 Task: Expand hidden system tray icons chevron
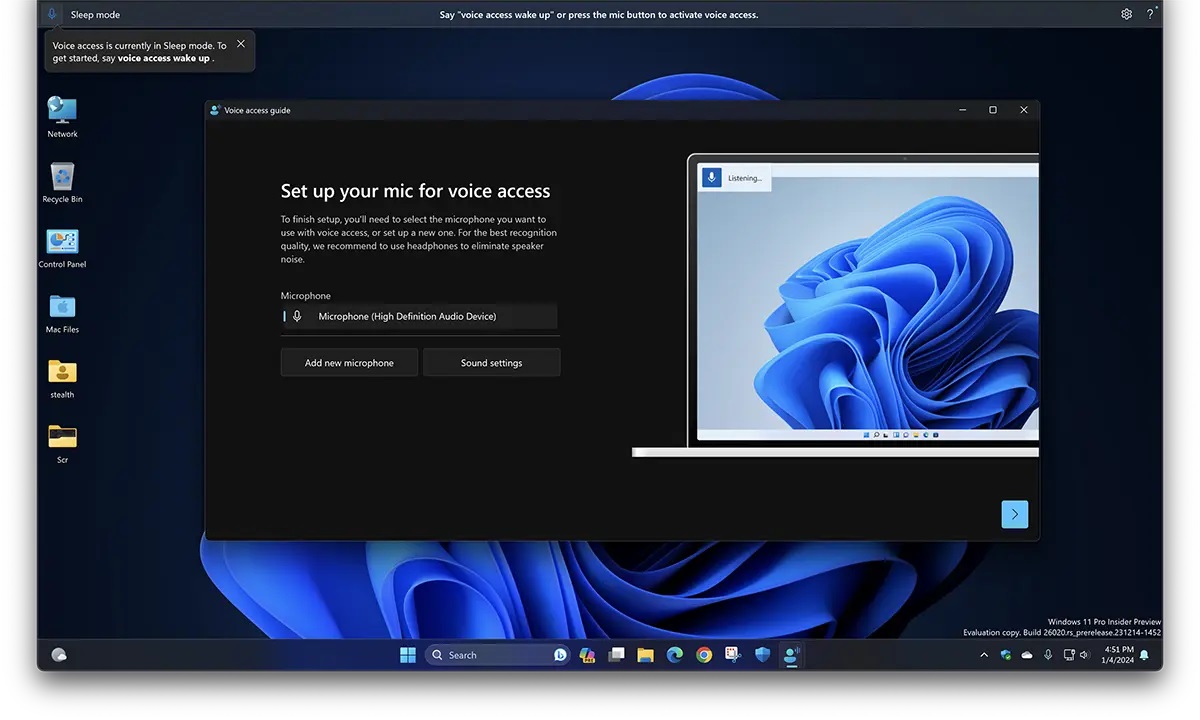click(983, 655)
